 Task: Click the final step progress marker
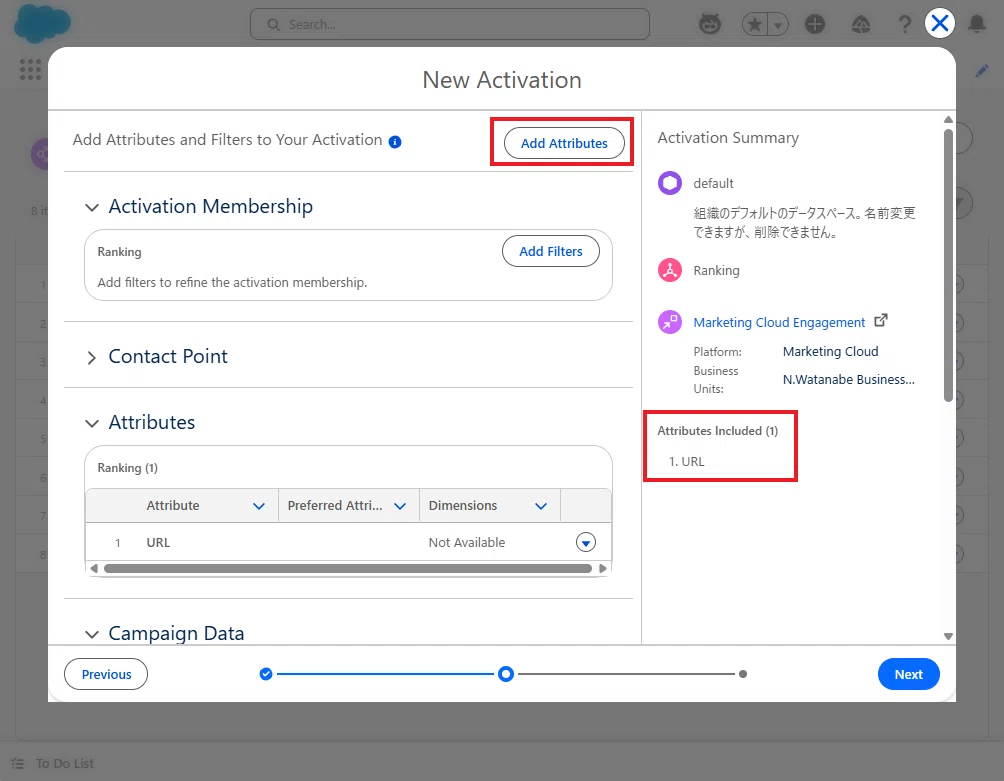point(743,674)
